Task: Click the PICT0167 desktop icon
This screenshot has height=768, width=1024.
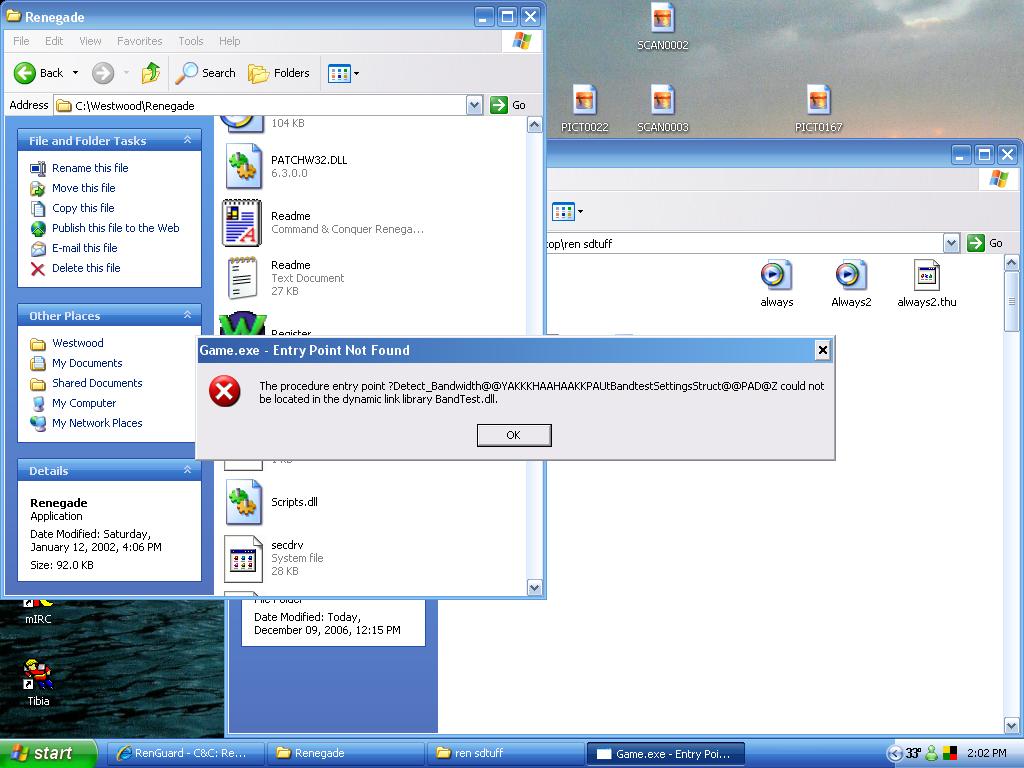Action: coord(818,101)
